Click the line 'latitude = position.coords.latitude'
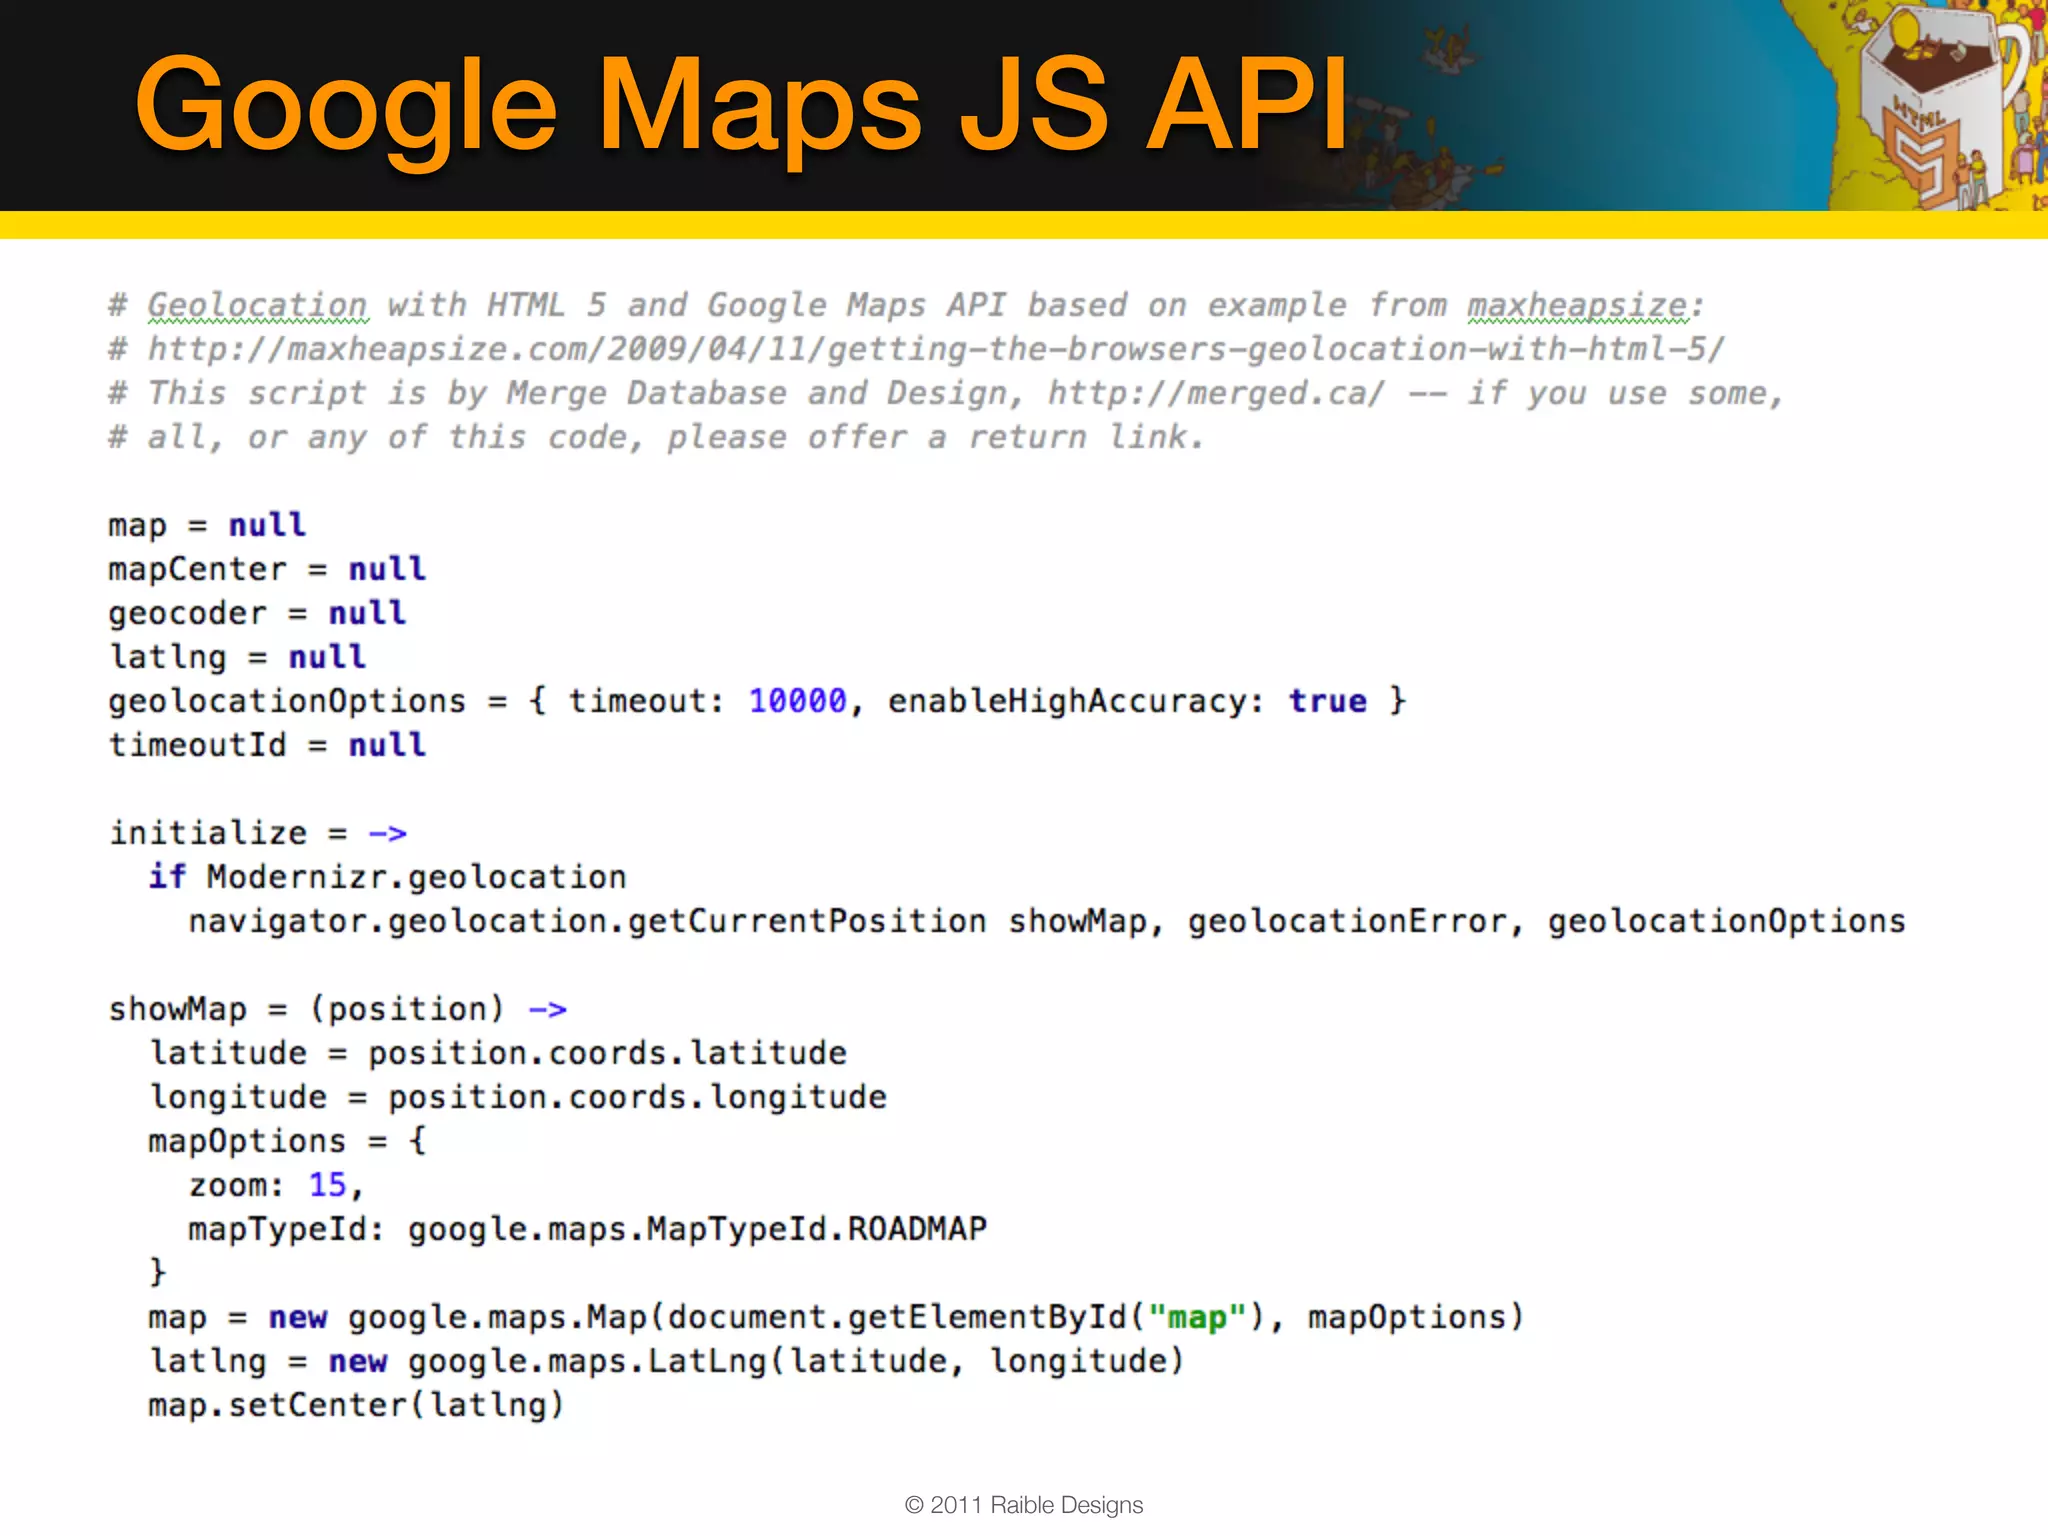Viewport: 2048px width, 1536px height. [x=498, y=1053]
